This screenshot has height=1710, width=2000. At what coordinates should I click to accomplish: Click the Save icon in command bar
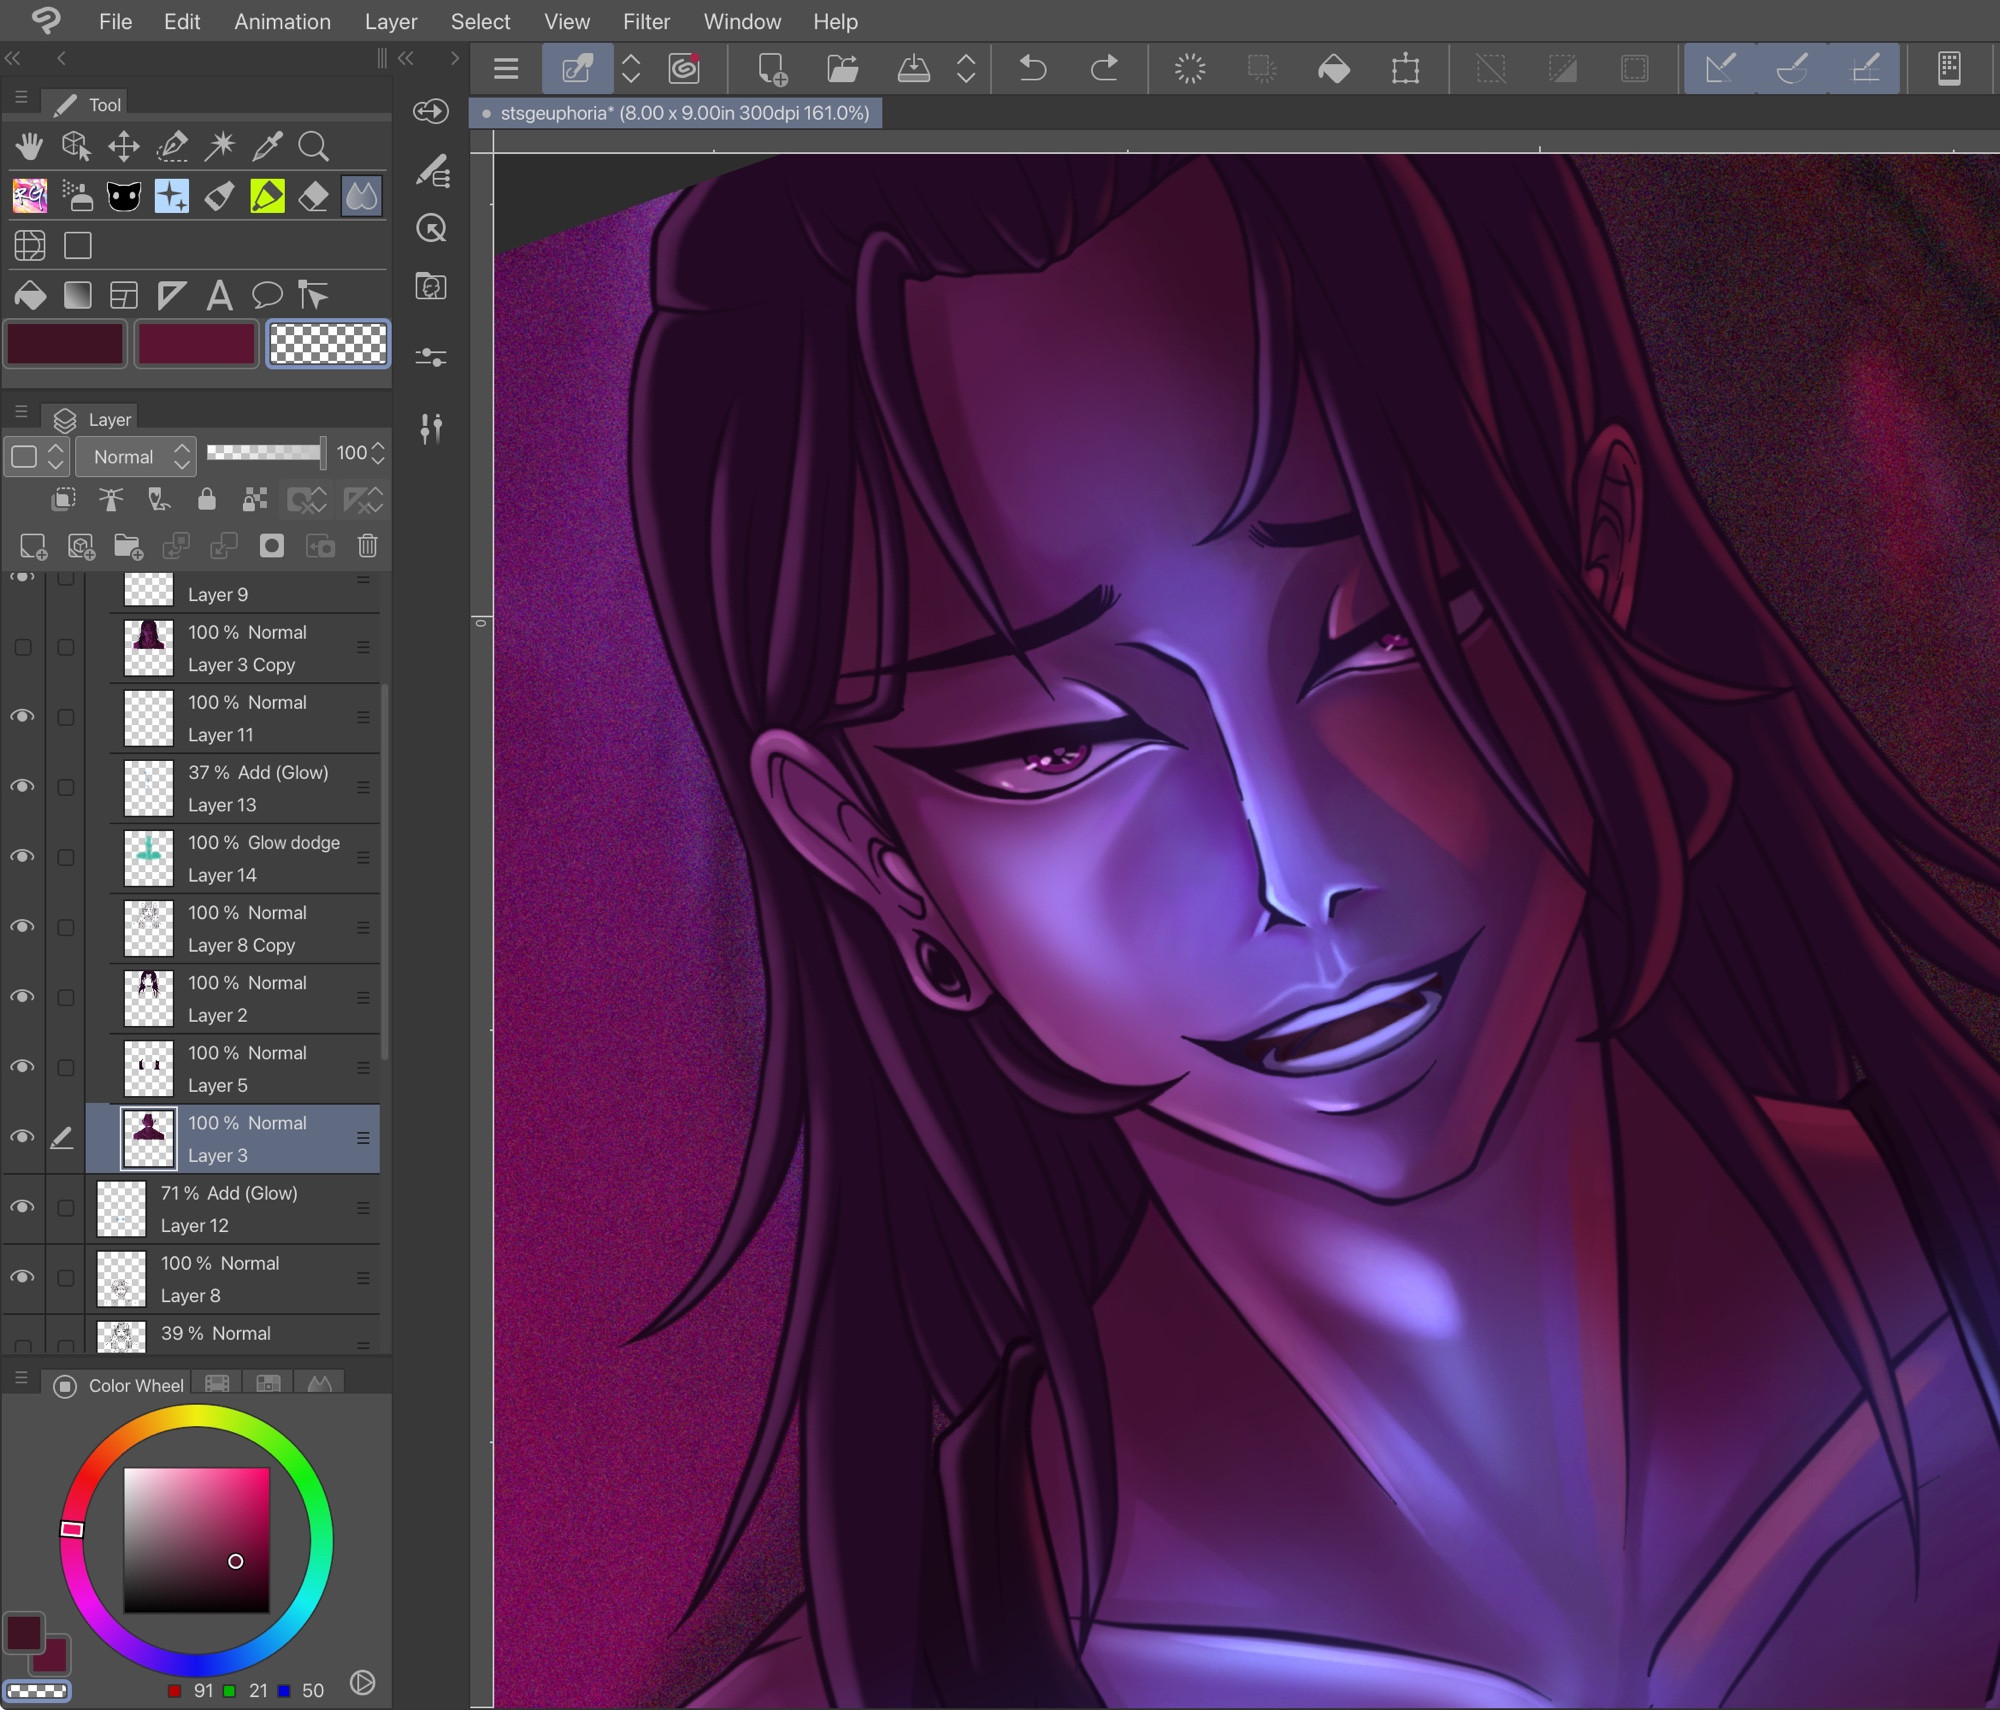tap(914, 68)
